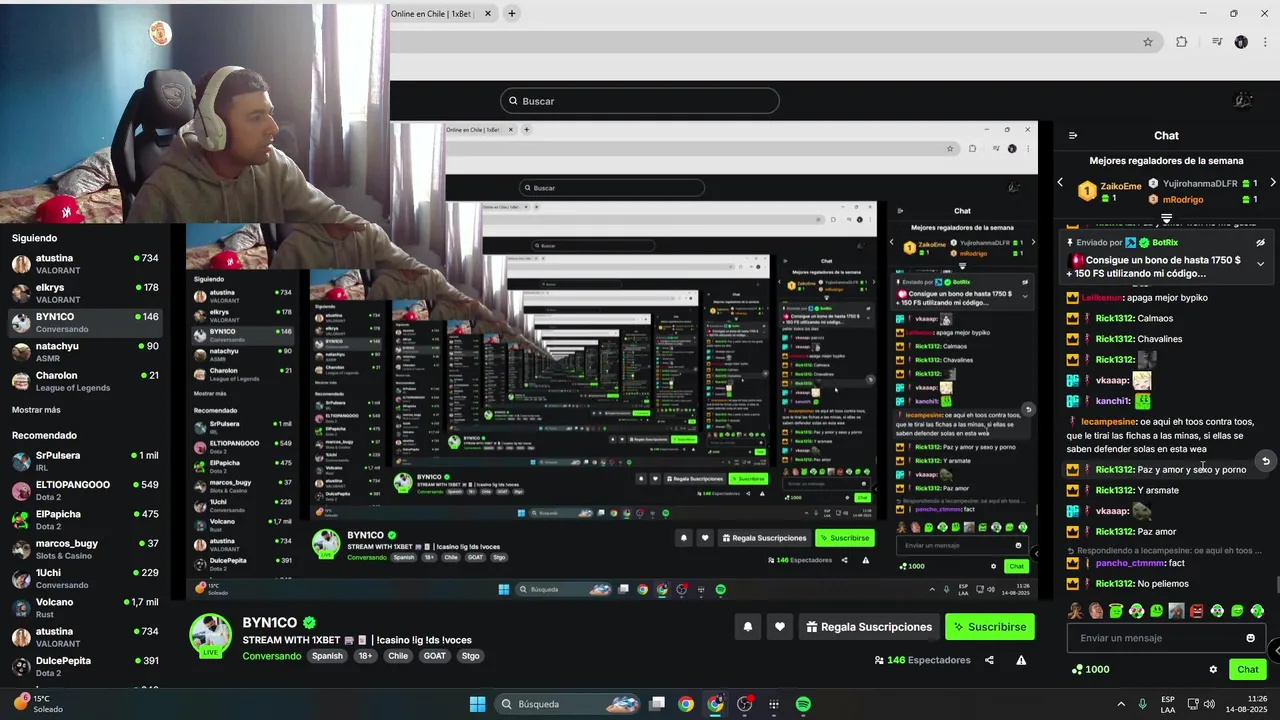Screen dimensions: 1280x720
Task: Open Task View on the taskbar
Action: [x=657, y=704]
